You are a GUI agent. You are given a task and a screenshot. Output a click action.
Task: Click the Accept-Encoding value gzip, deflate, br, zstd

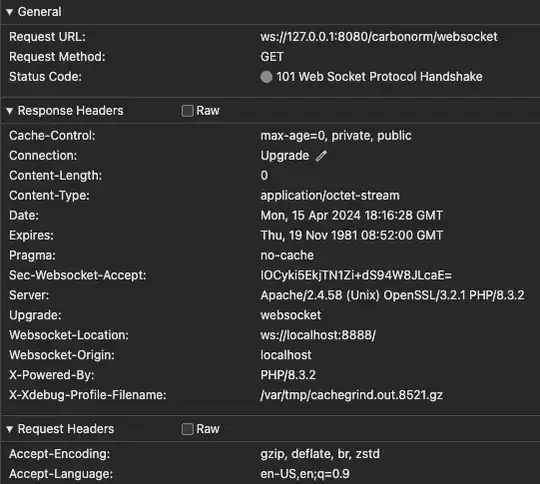coord(320,454)
